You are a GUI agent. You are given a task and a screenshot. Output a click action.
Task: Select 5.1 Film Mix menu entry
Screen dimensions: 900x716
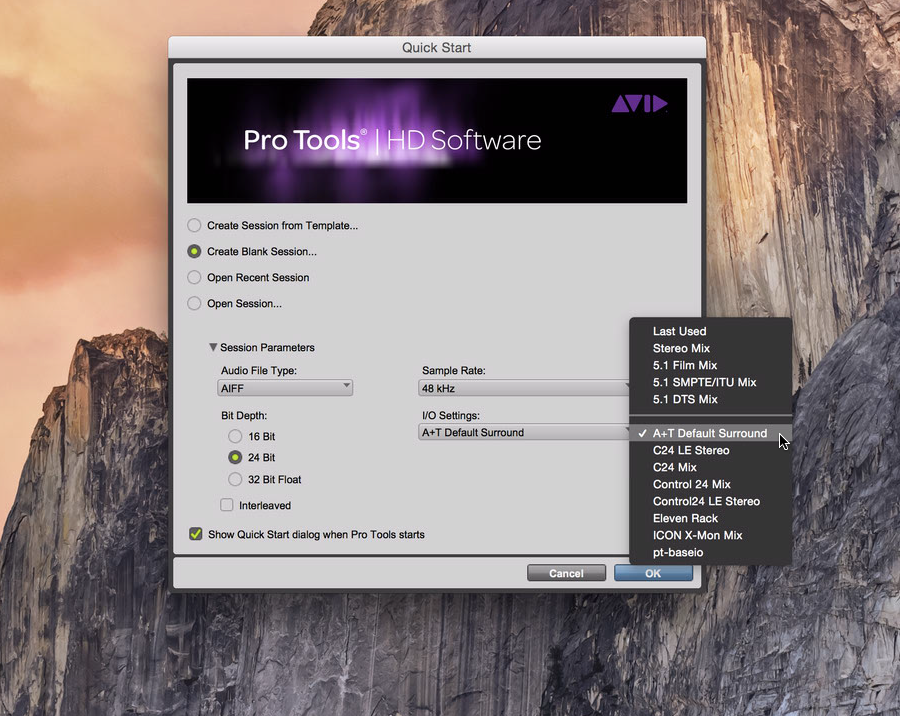(x=685, y=365)
